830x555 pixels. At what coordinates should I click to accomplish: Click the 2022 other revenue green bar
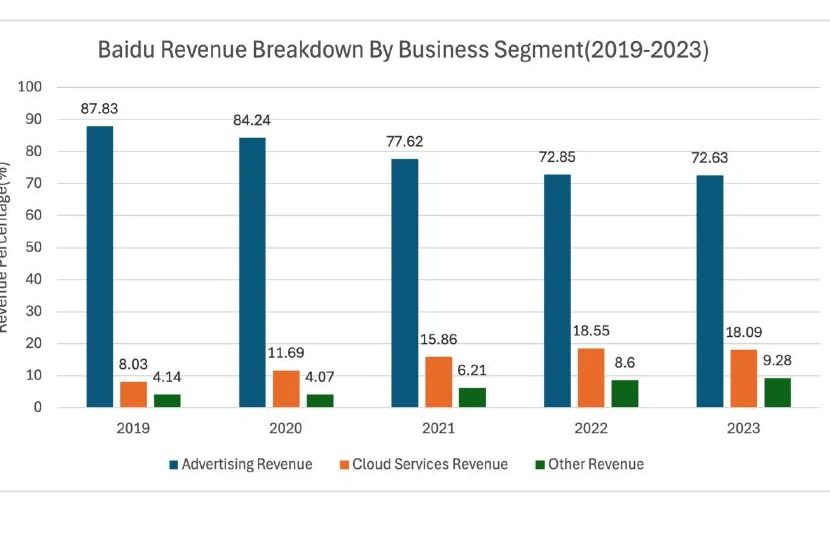(x=625, y=393)
